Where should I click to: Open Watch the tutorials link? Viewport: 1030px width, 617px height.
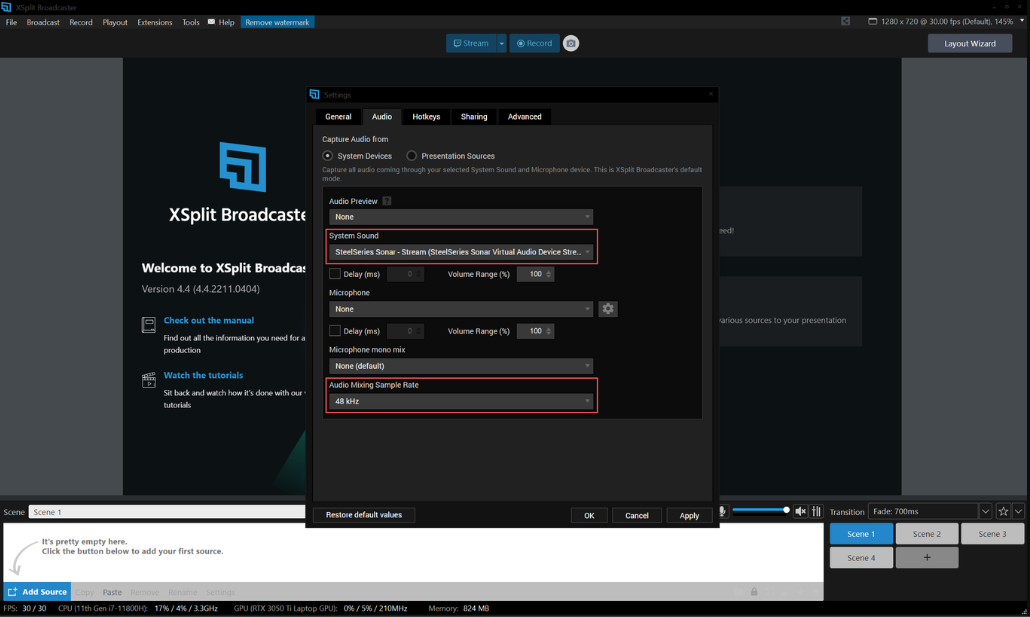pos(203,375)
